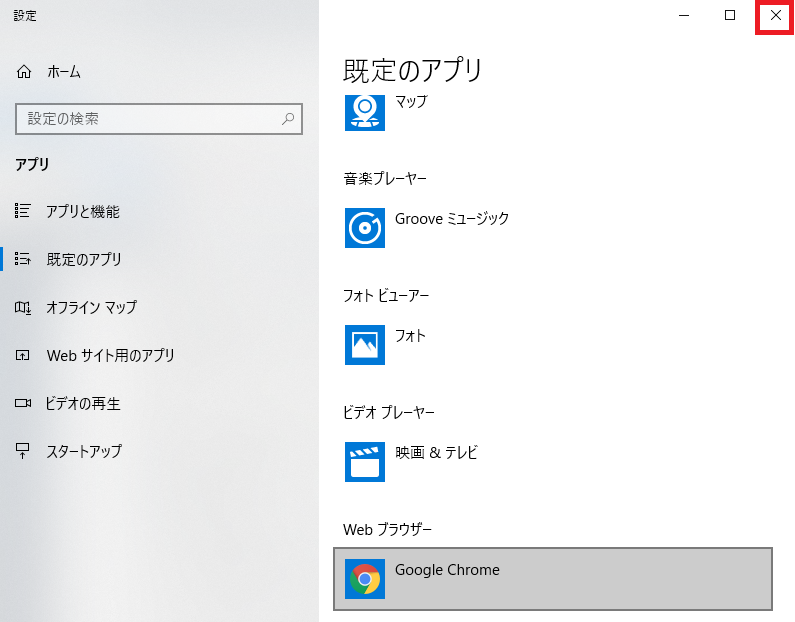Screen dimensions: 795x622
Task: Click the Web サイト用のアプリ icon
Action: 22,355
